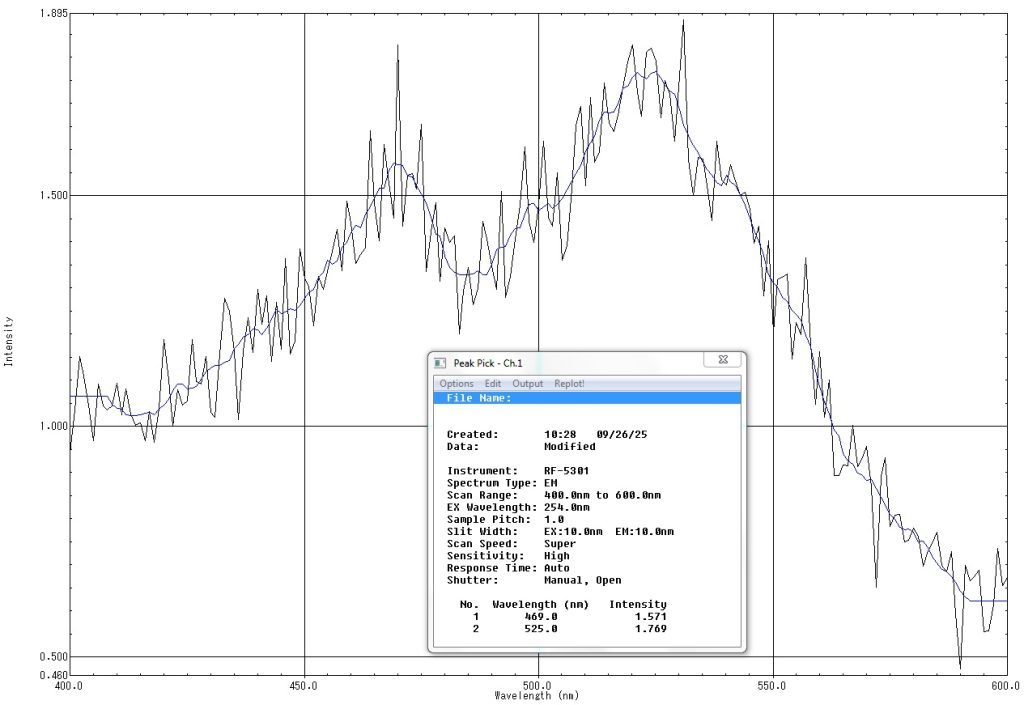Click the 400.0 wavelength axis start label

pos(68,686)
